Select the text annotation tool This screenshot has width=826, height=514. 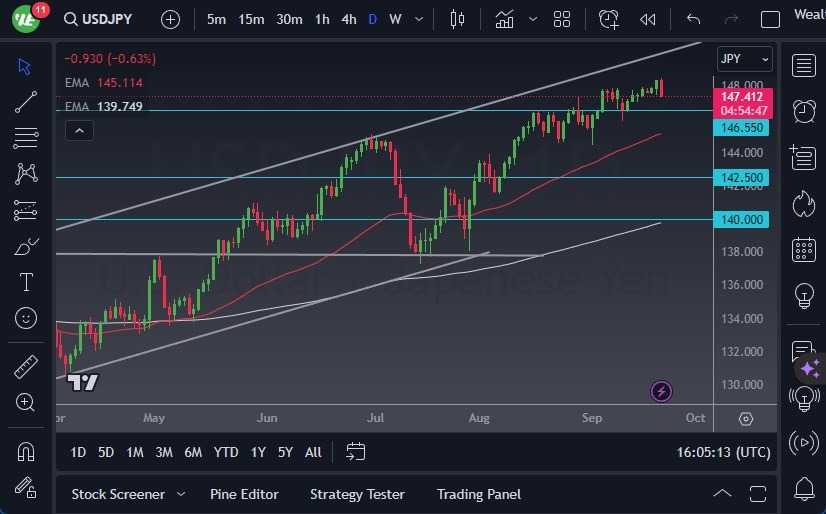[x=26, y=282]
